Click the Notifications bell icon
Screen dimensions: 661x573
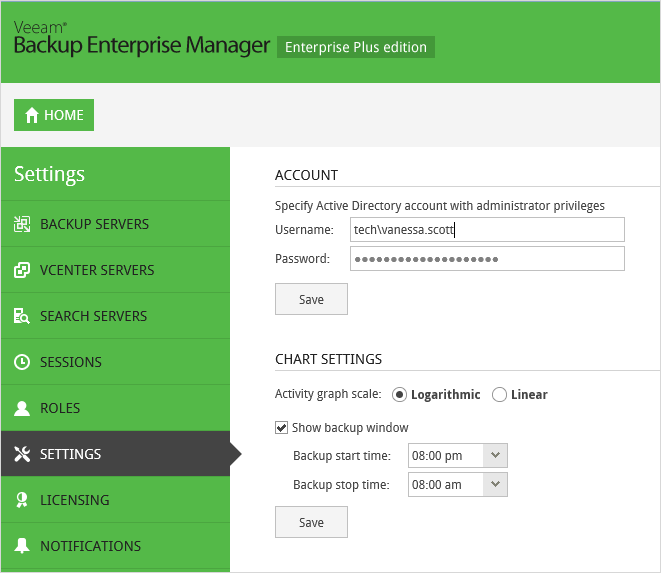pos(22,546)
